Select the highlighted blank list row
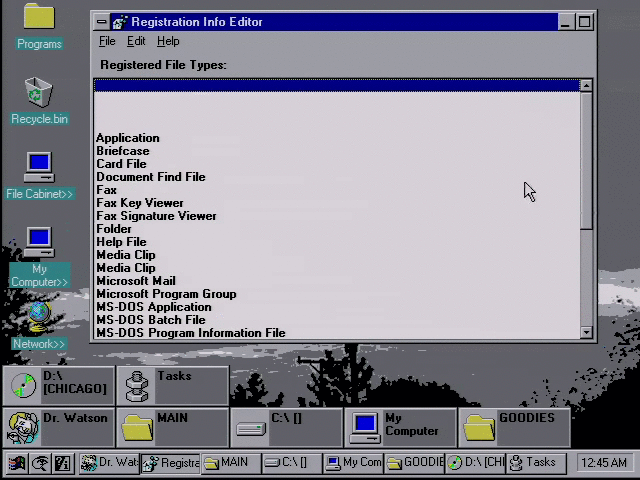The image size is (640, 480). [x=337, y=86]
